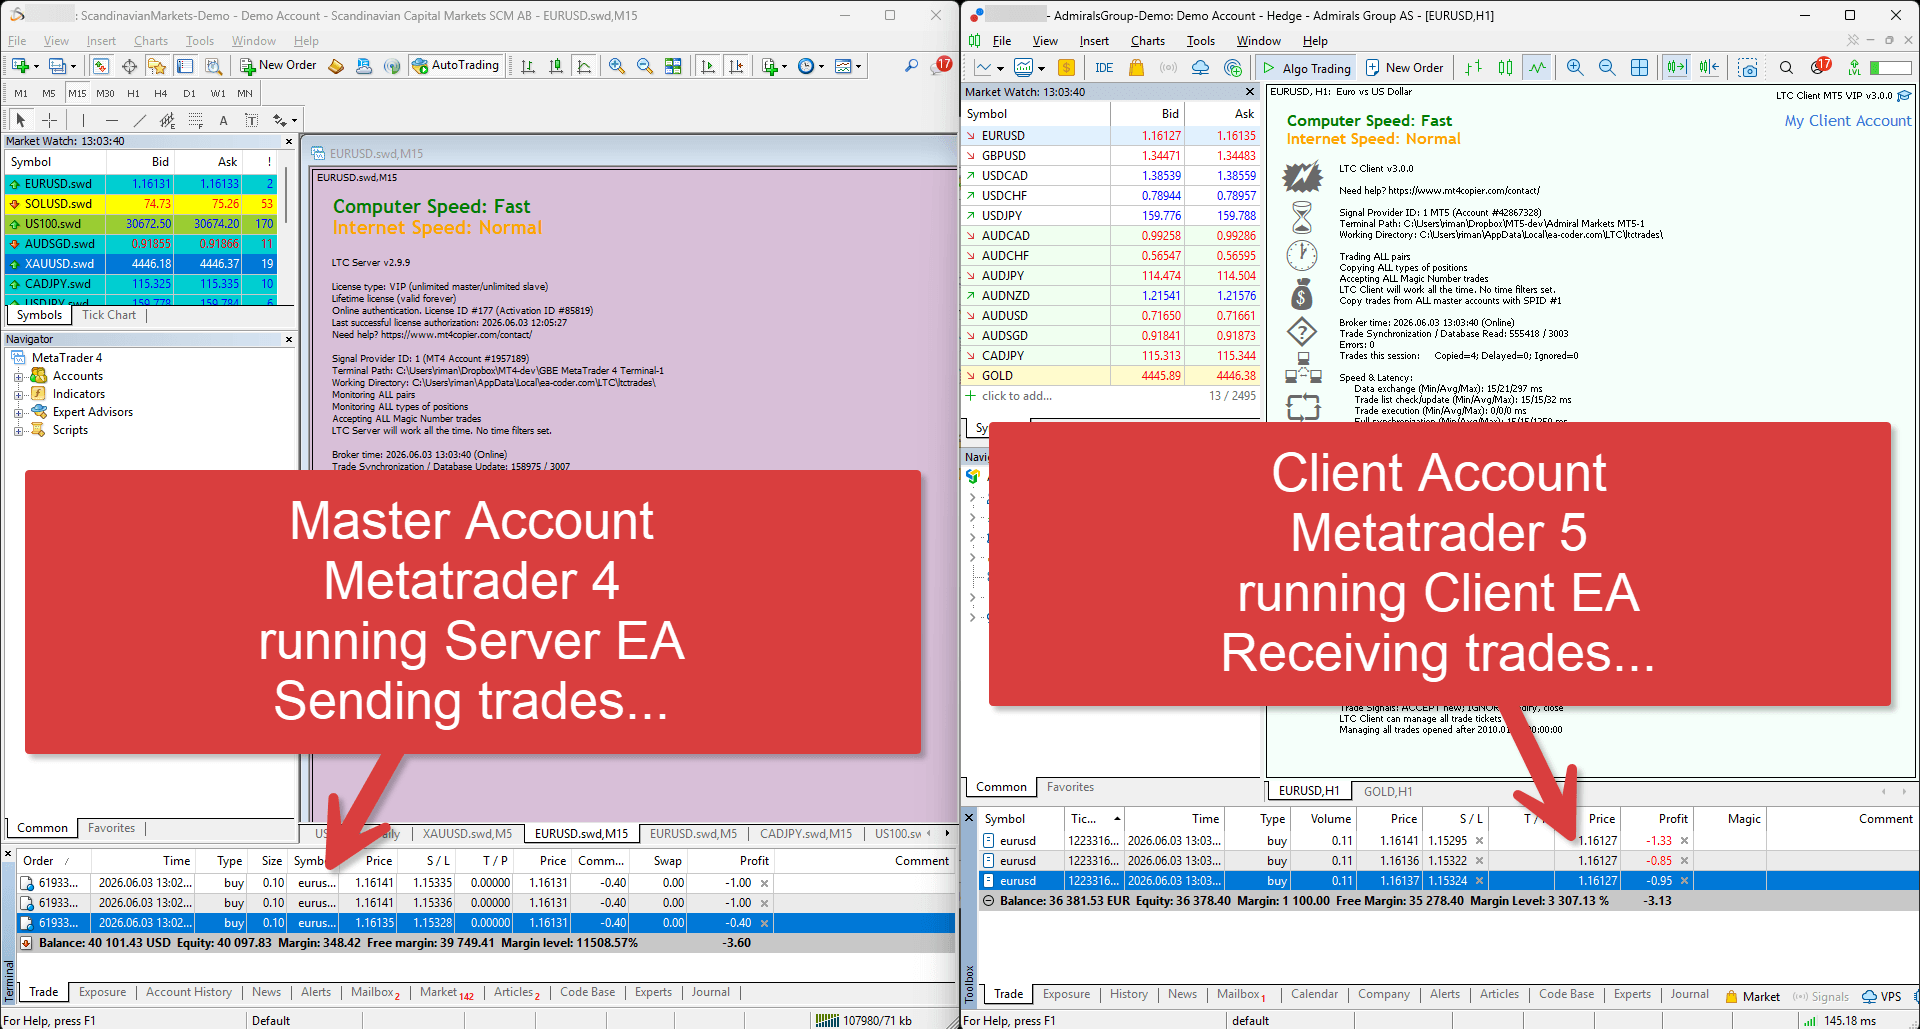The image size is (1920, 1029).
Task: Select MT4 arrow cursor tool
Action: click(21, 120)
